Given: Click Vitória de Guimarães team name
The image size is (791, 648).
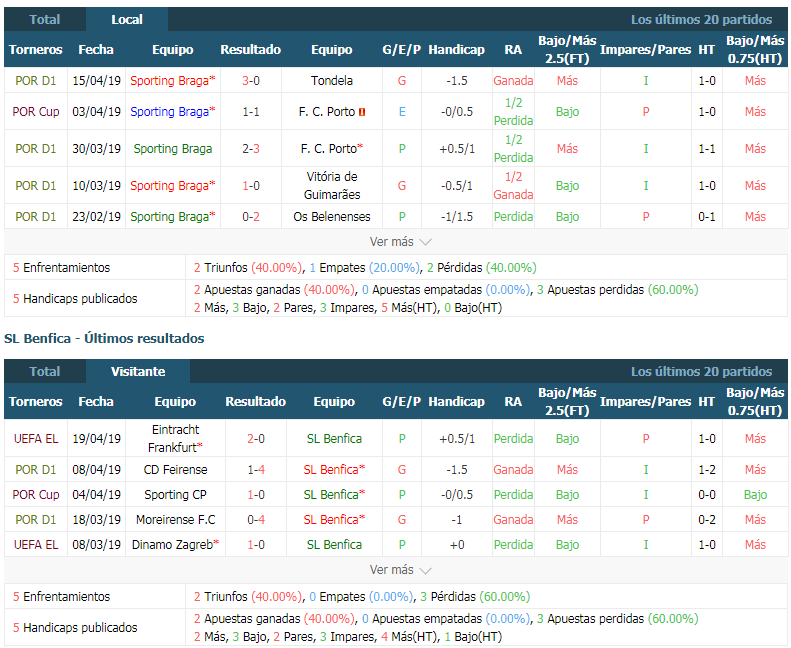Looking at the screenshot, I should (x=331, y=186).
